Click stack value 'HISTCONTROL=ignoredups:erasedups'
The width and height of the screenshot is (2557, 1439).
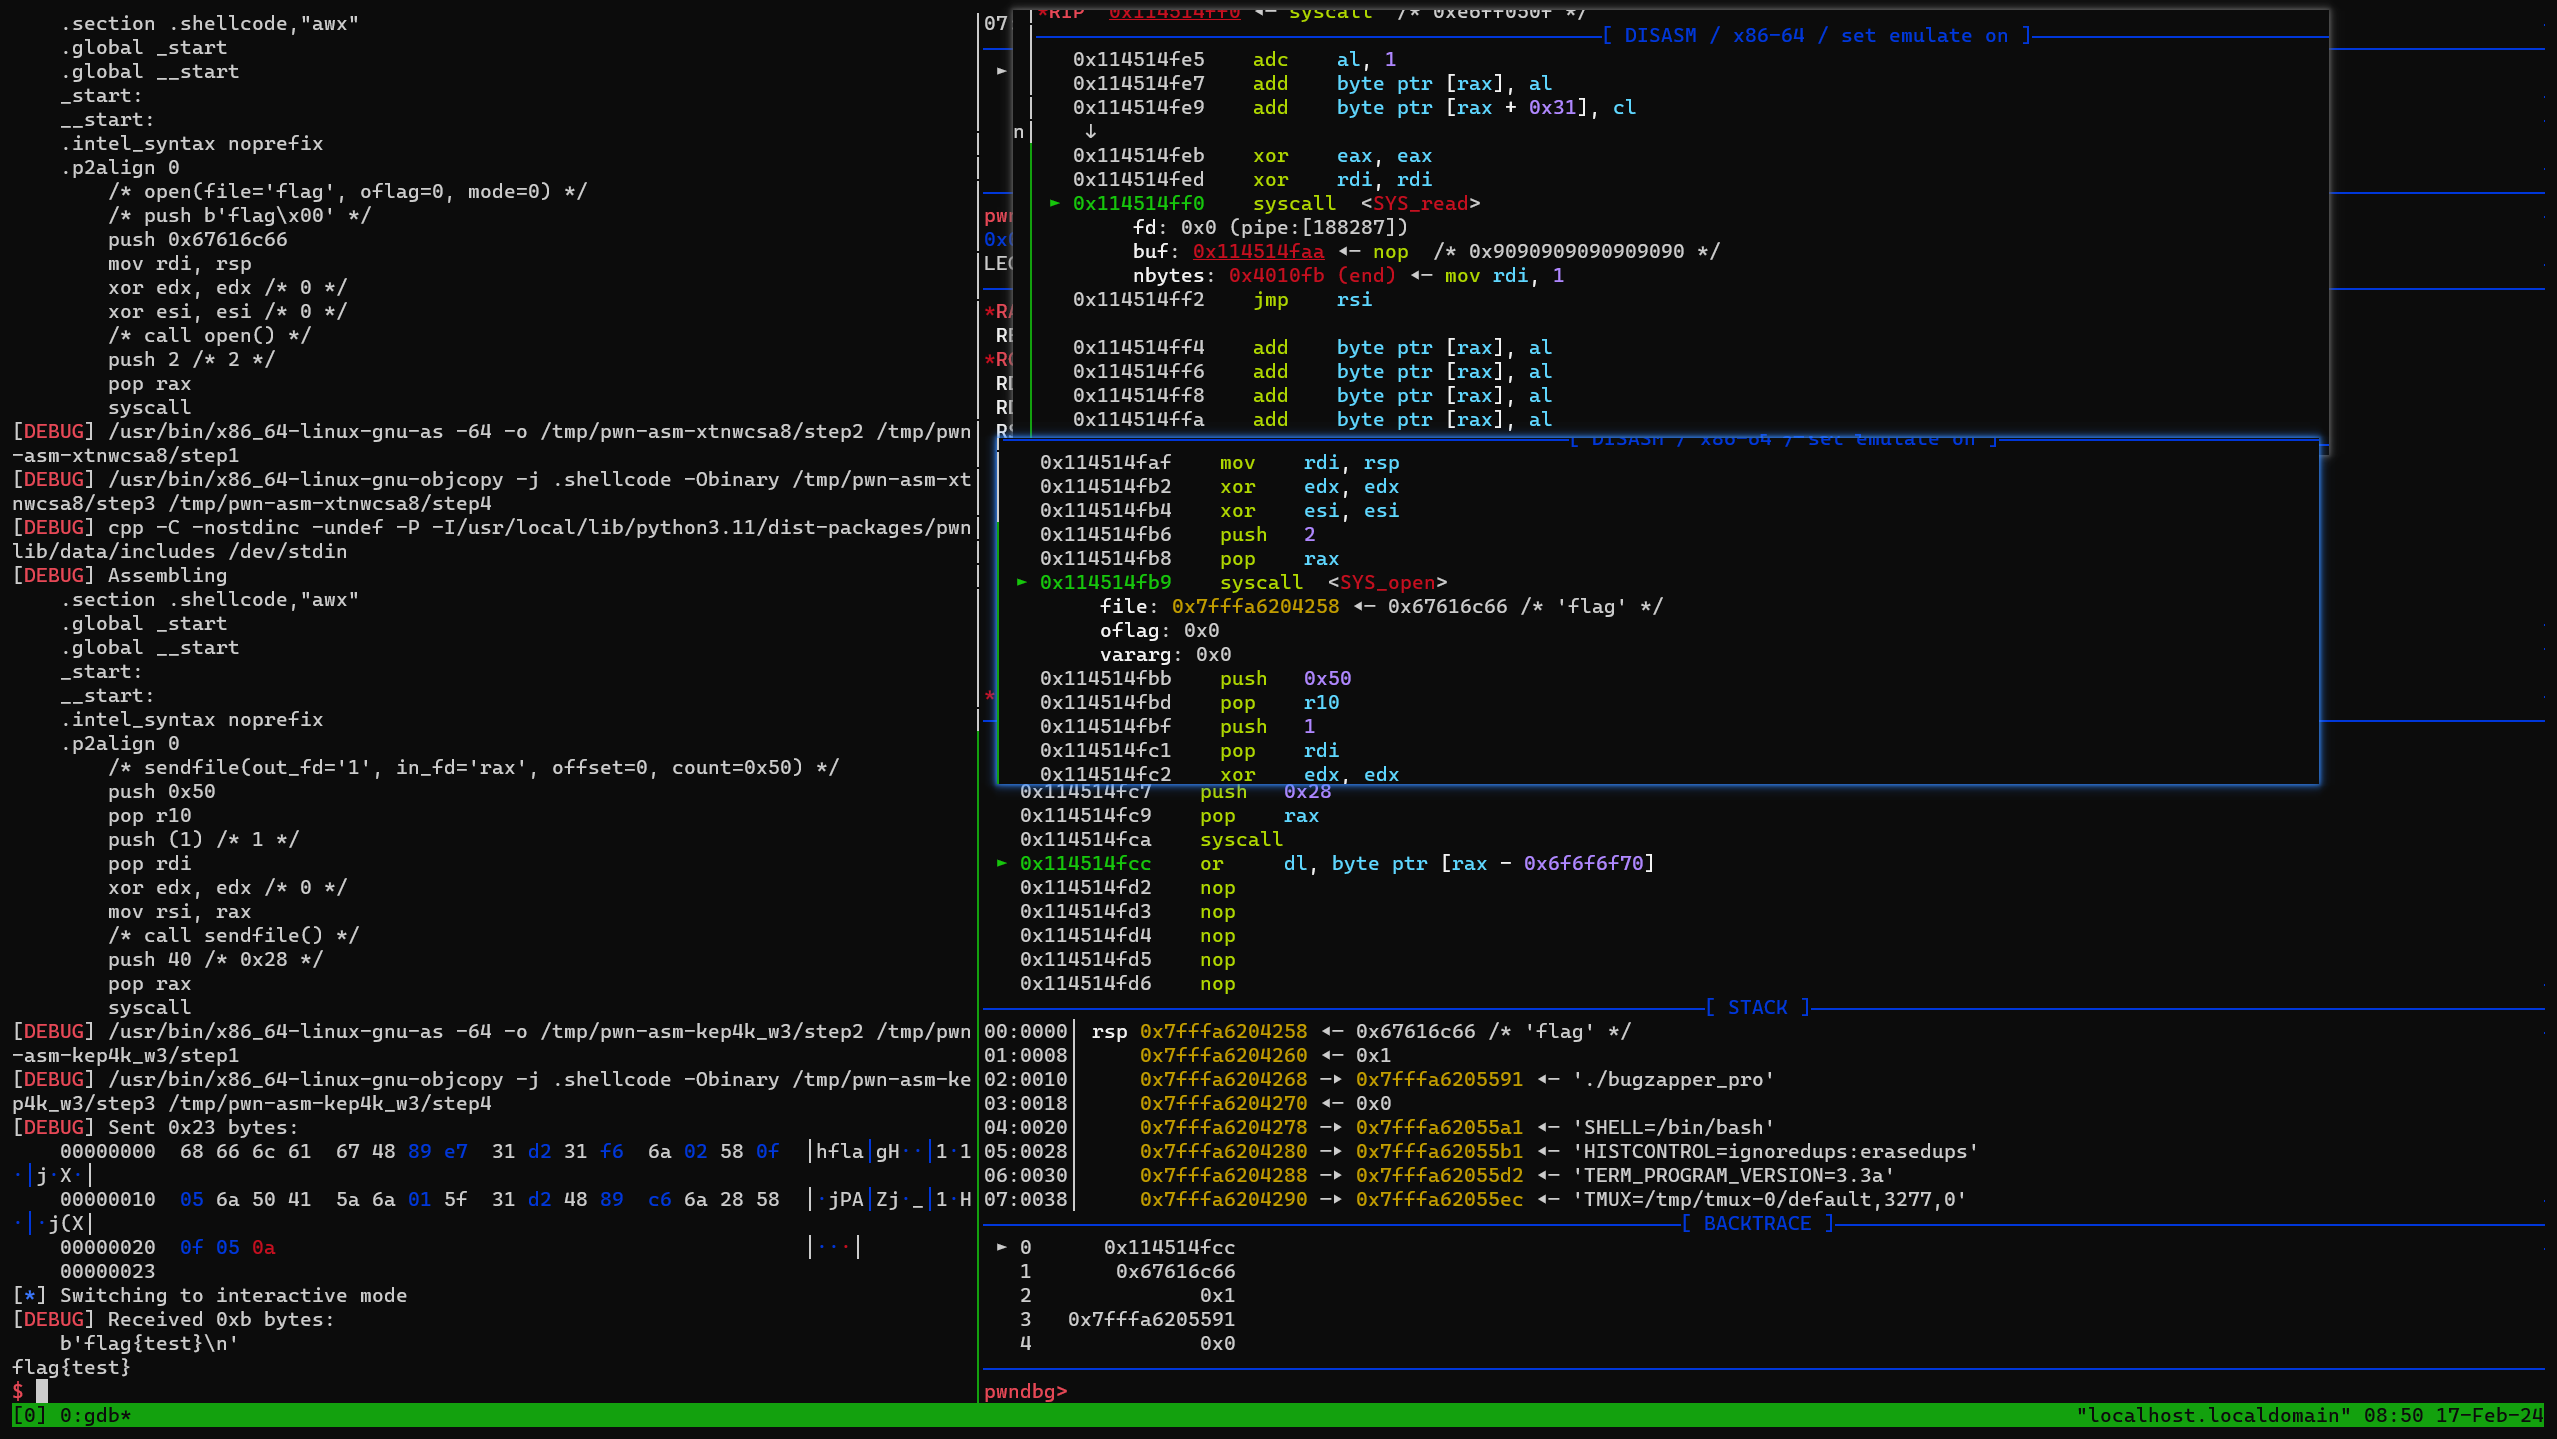pos(1776,1151)
